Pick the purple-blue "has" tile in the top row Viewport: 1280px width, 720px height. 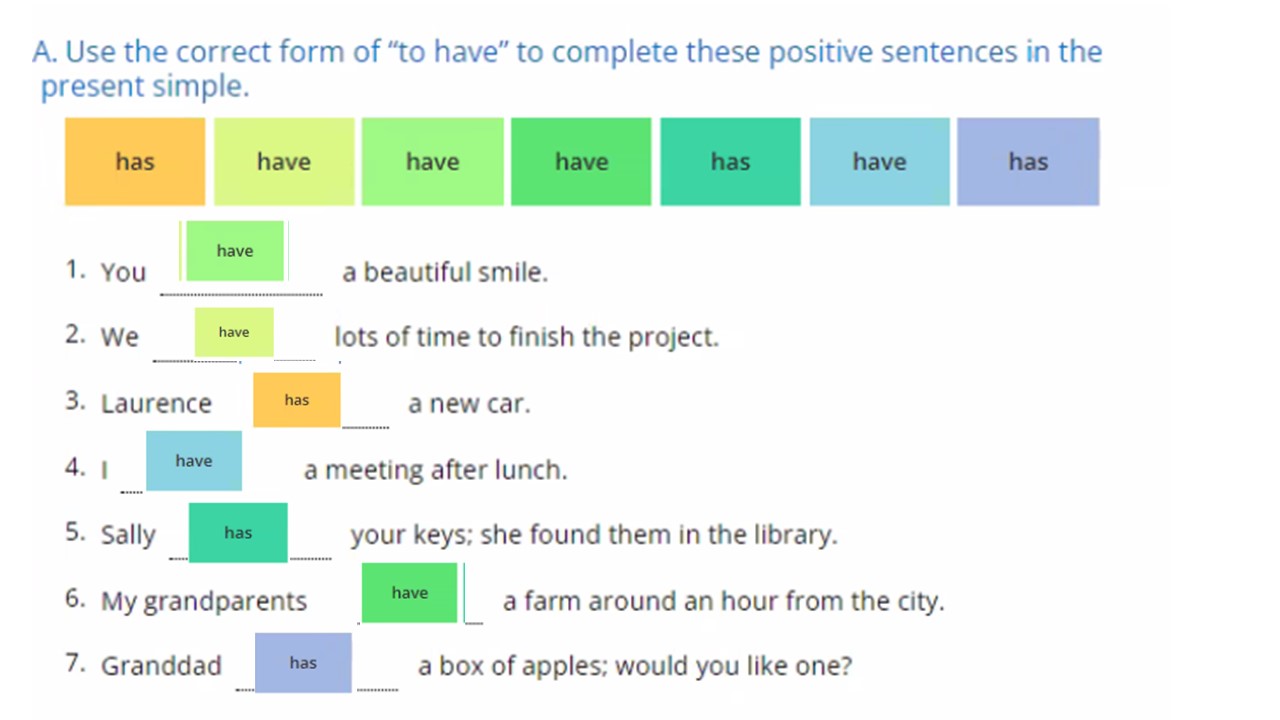click(x=1028, y=162)
